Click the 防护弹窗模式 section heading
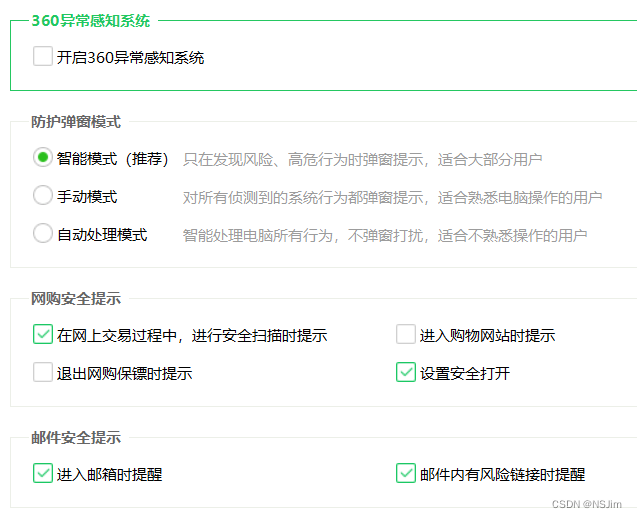The width and height of the screenshot is (637, 518). 76,122
